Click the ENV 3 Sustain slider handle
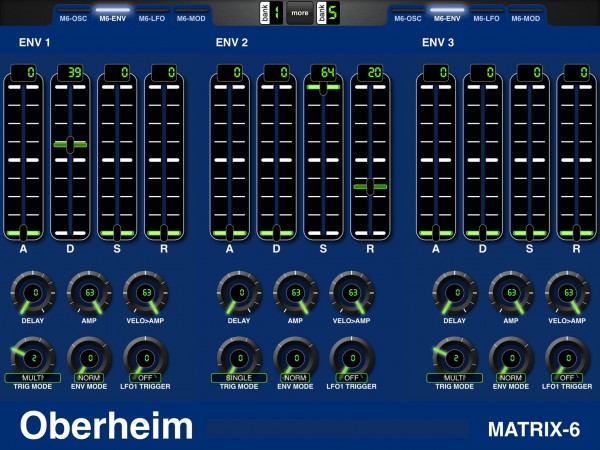Image resolution: width=600 pixels, height=450 pixels. coord(530,233)
